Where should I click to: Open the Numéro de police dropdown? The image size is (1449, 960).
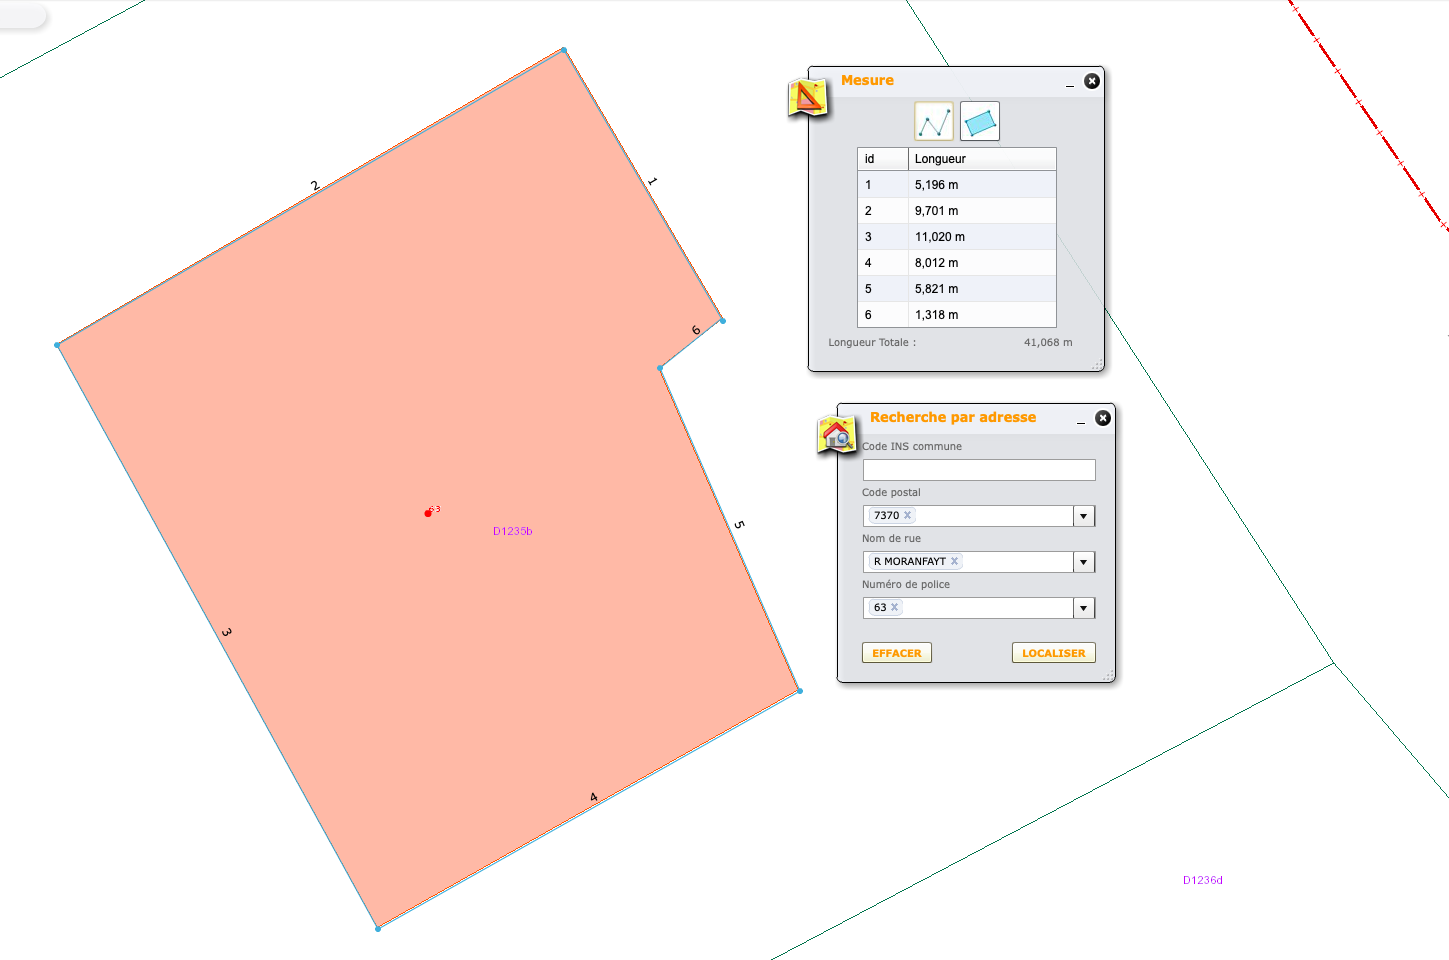coord(1084,608)
